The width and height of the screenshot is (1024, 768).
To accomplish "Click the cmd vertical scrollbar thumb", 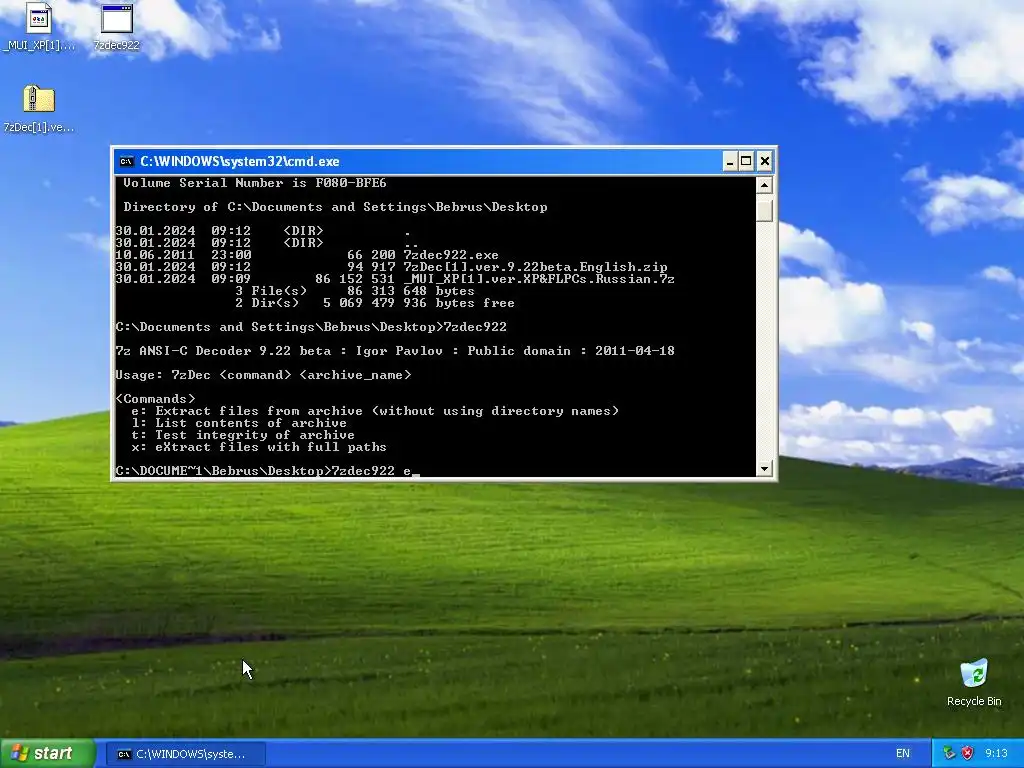I will pyautogui.click(x=764, y=209).
